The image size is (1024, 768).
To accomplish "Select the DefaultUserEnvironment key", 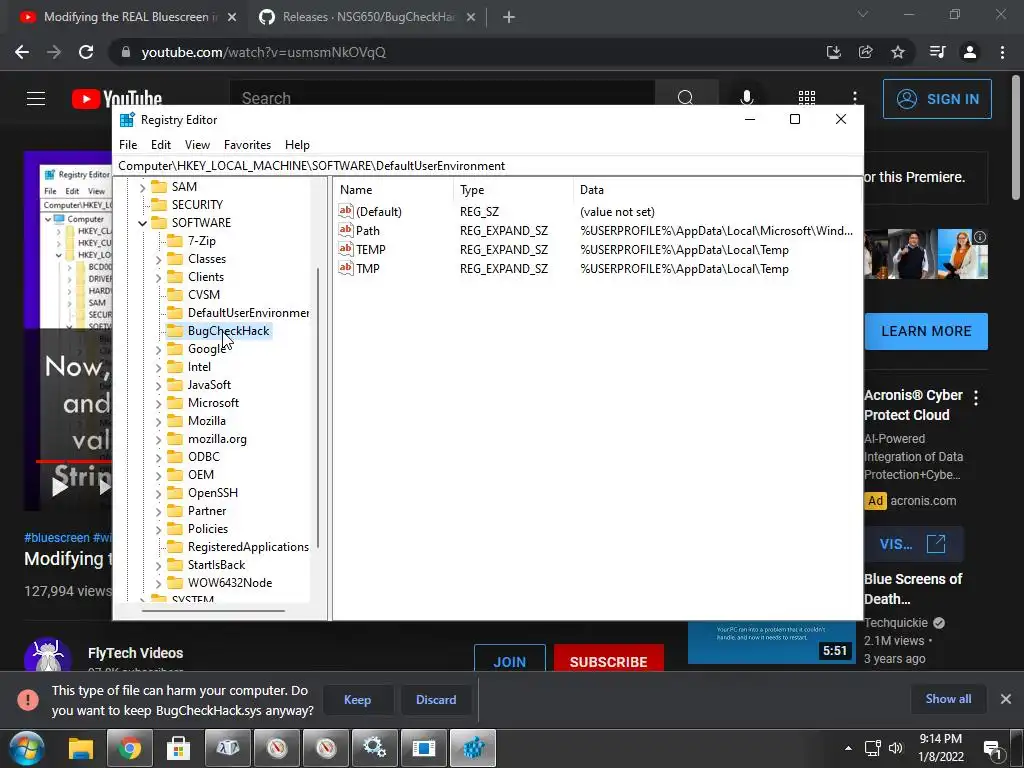I will pos(248,313).
